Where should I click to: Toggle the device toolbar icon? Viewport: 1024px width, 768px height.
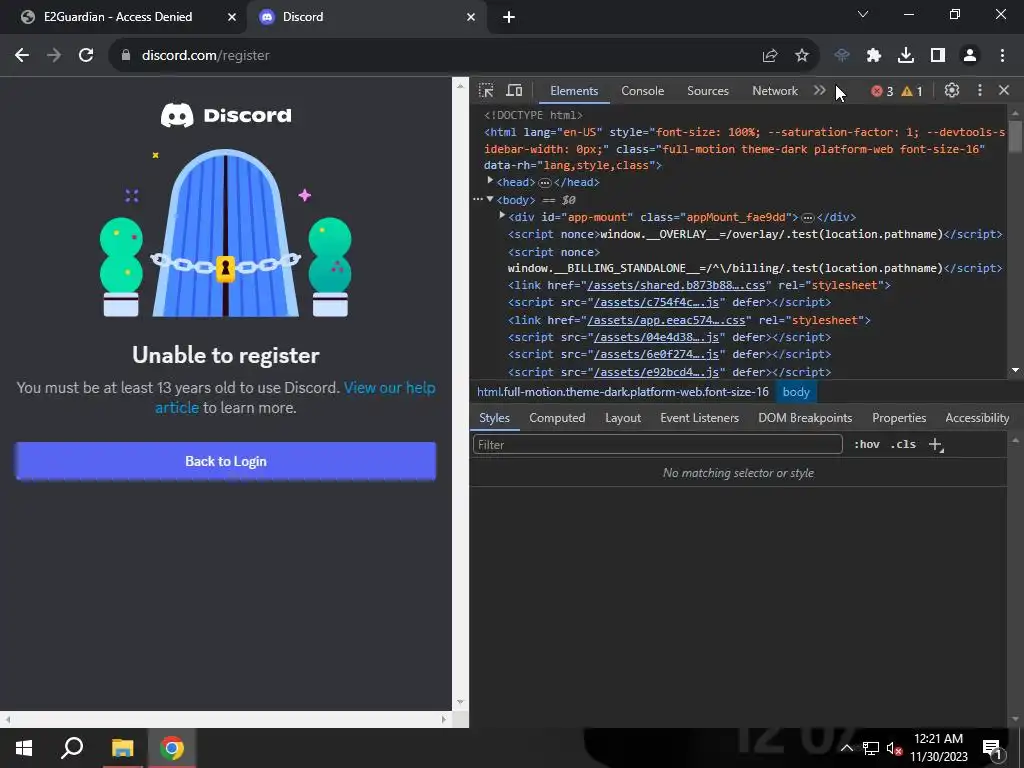[x=515, y=91]
